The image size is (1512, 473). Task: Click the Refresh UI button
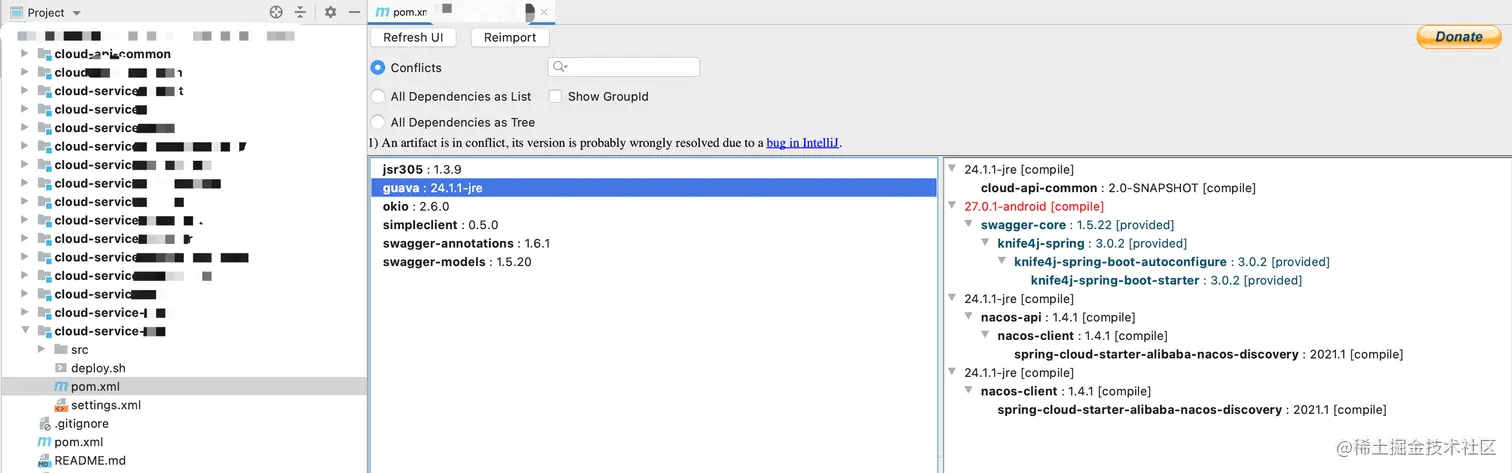[413, 37]
